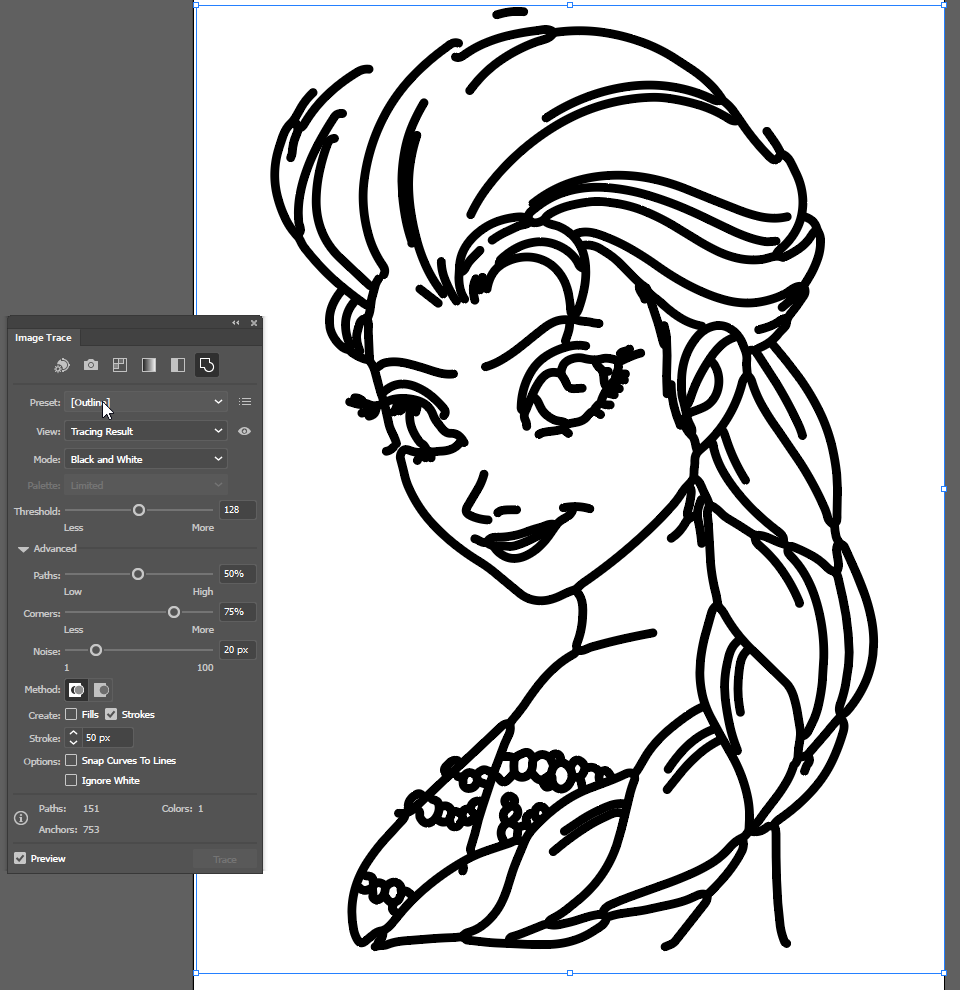Screen dimensions: 960x990
Task: Select the Black and White preset icon
Action: pos(178,365)
